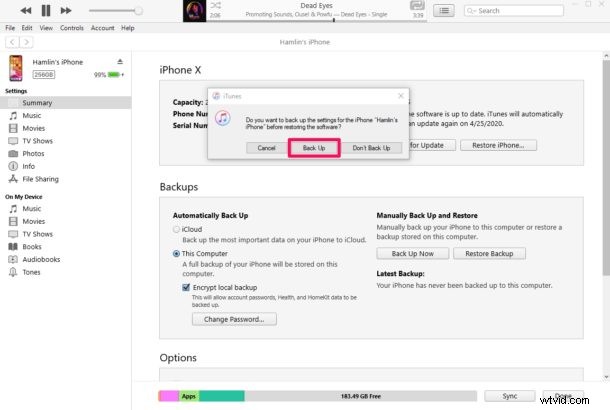Click Cancel in the iTunes dialog
The image size is (610, 410).
coord(266,148)
